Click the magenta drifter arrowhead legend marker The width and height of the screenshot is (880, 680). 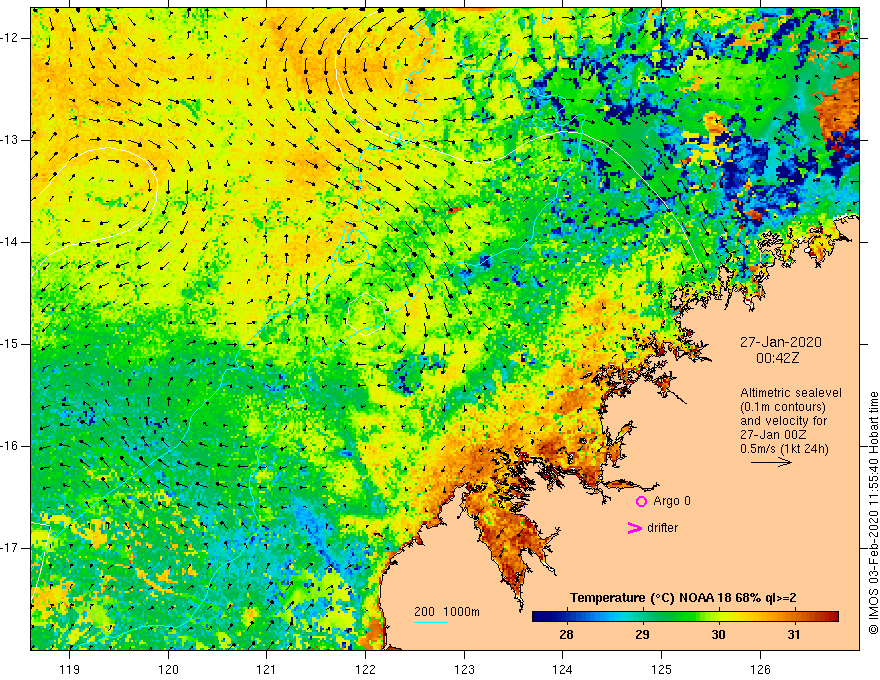pyautogui.click(x=634, y=528)
